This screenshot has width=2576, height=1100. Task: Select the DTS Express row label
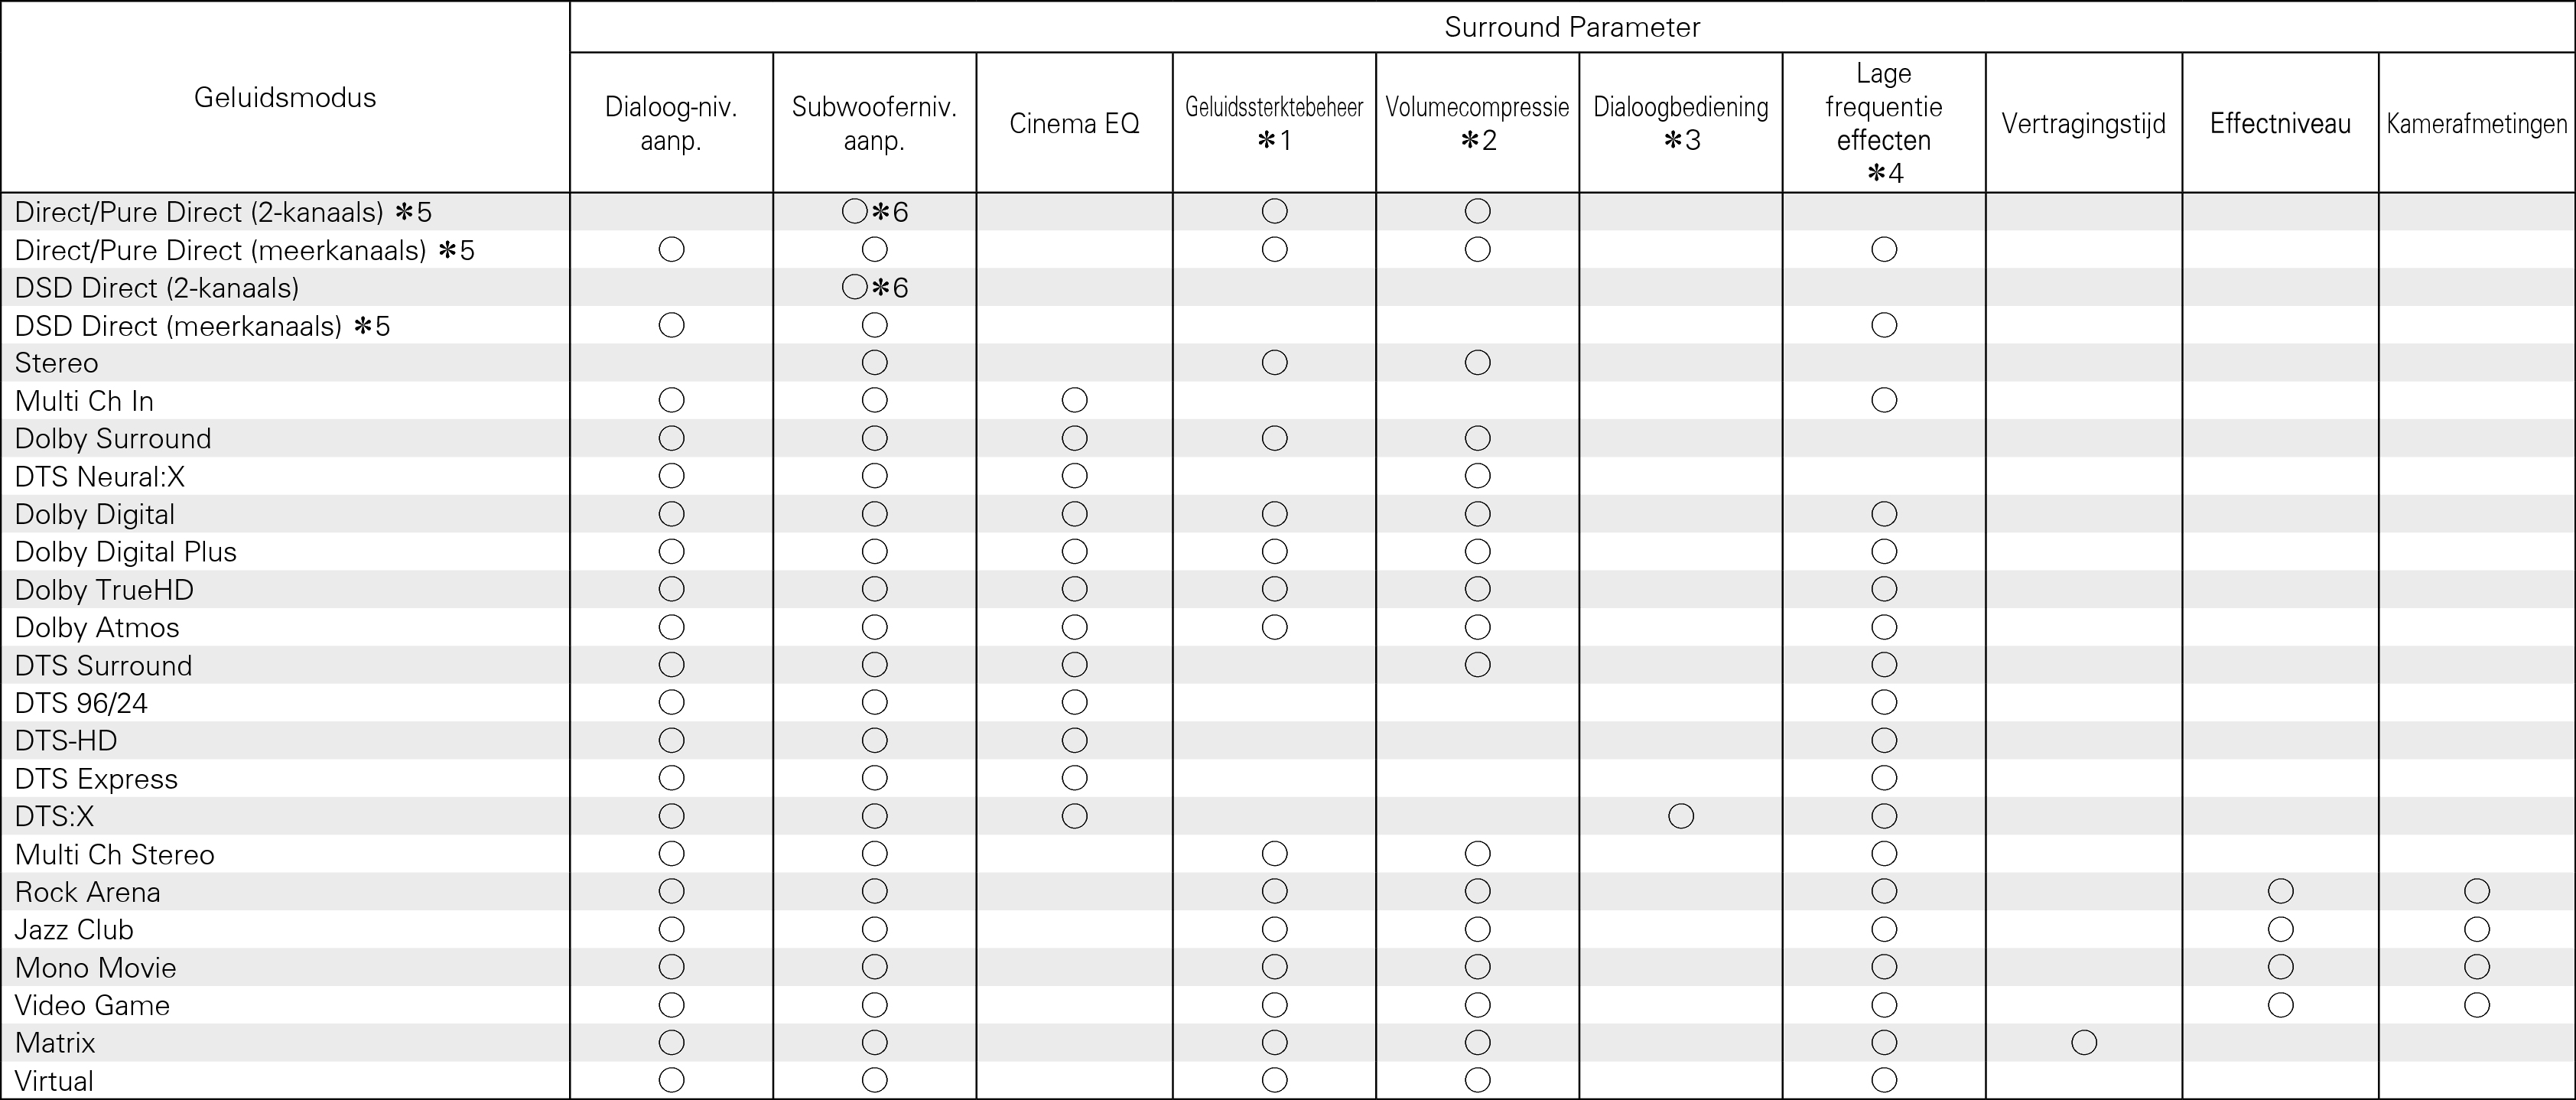pyautogui.click(x=96, y=779)
